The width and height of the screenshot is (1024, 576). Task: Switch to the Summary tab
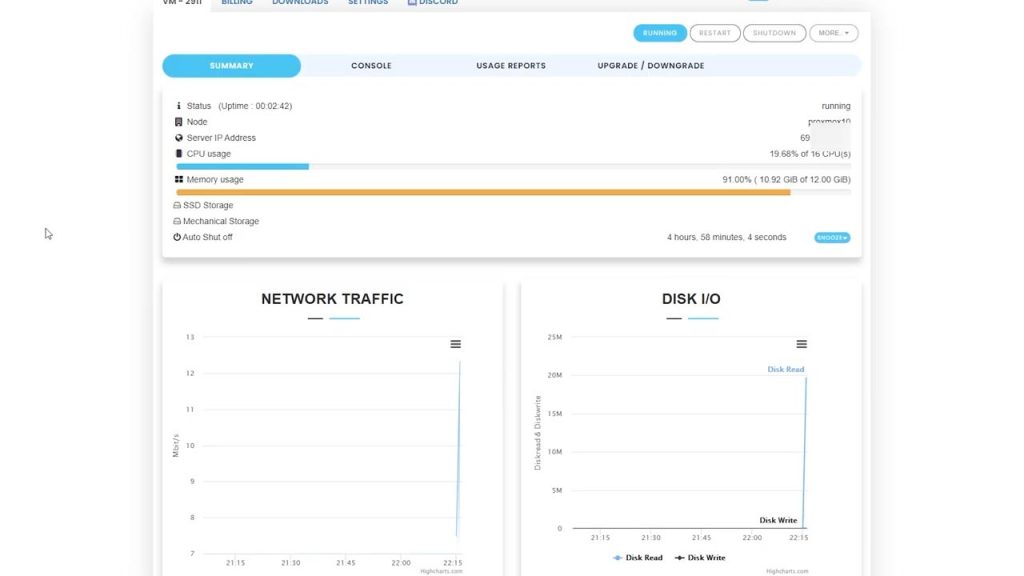(x=232, y=66)
